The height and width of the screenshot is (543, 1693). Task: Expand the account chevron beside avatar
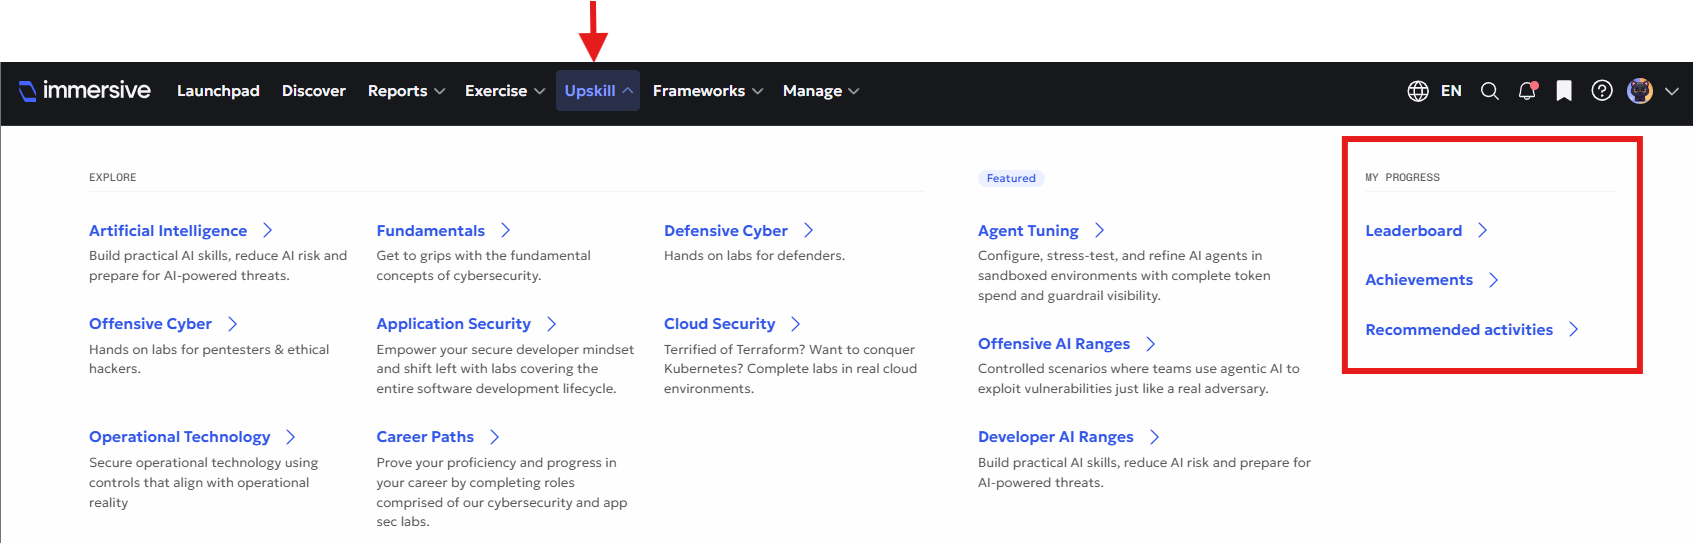point(1671,91)
